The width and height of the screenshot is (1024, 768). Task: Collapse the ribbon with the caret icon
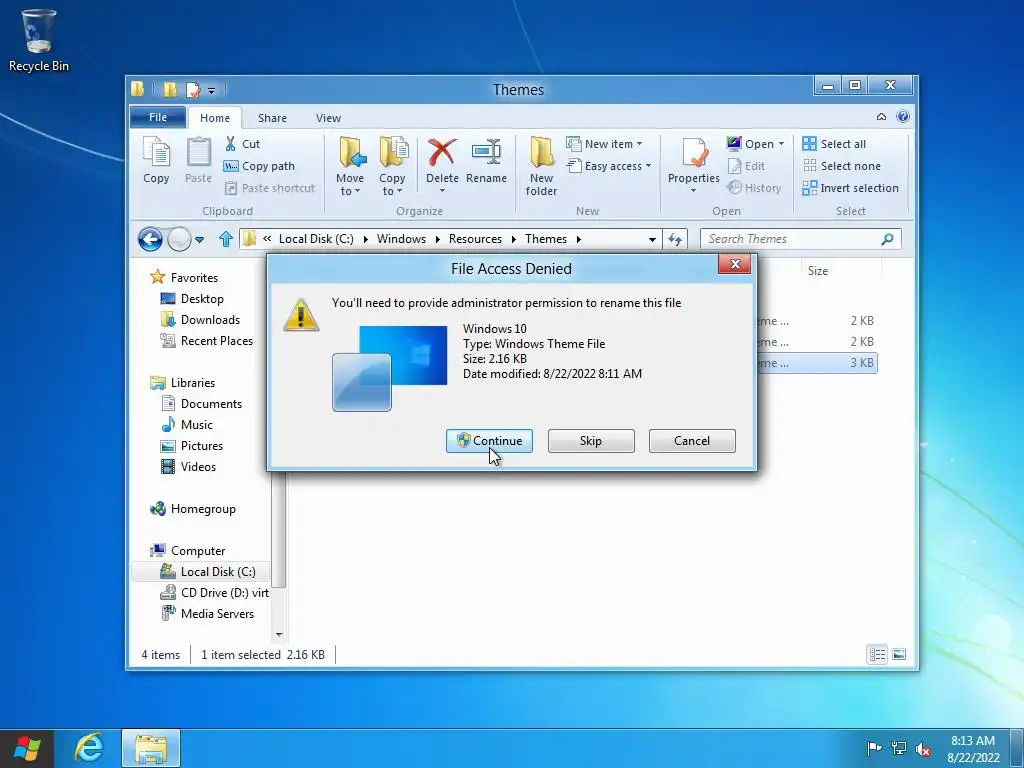881,117
